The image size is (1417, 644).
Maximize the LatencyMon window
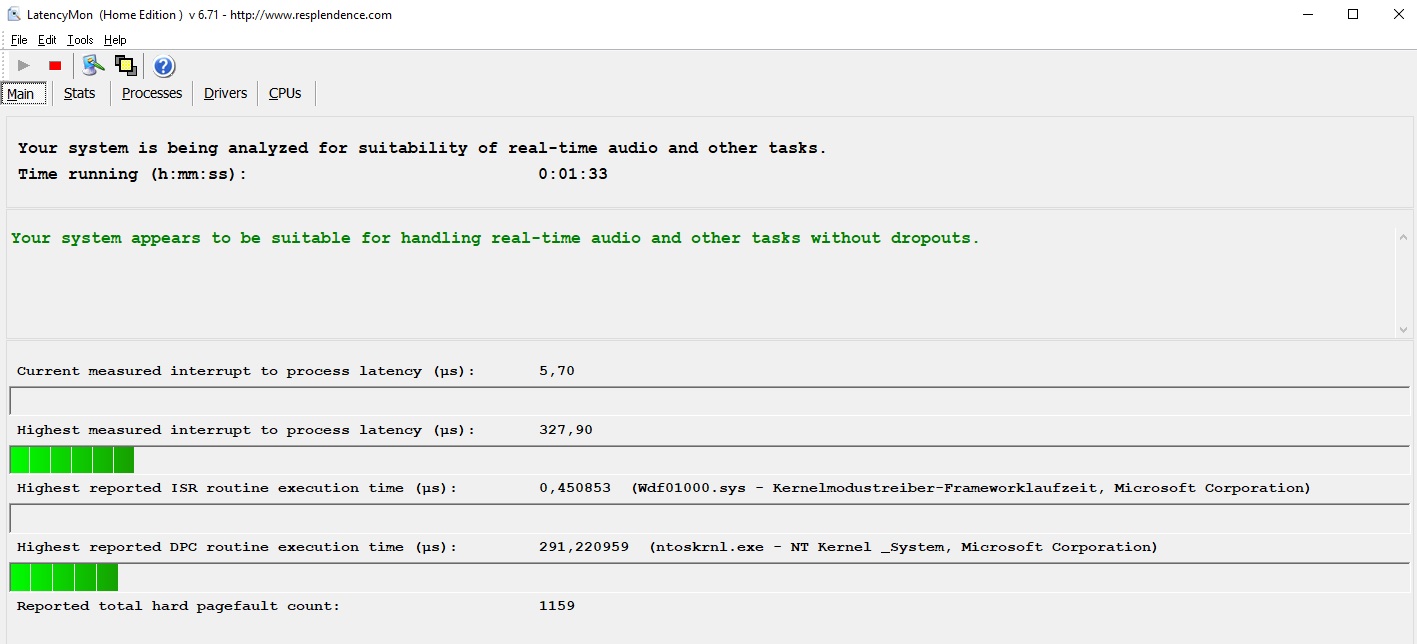coord(1353,14)
